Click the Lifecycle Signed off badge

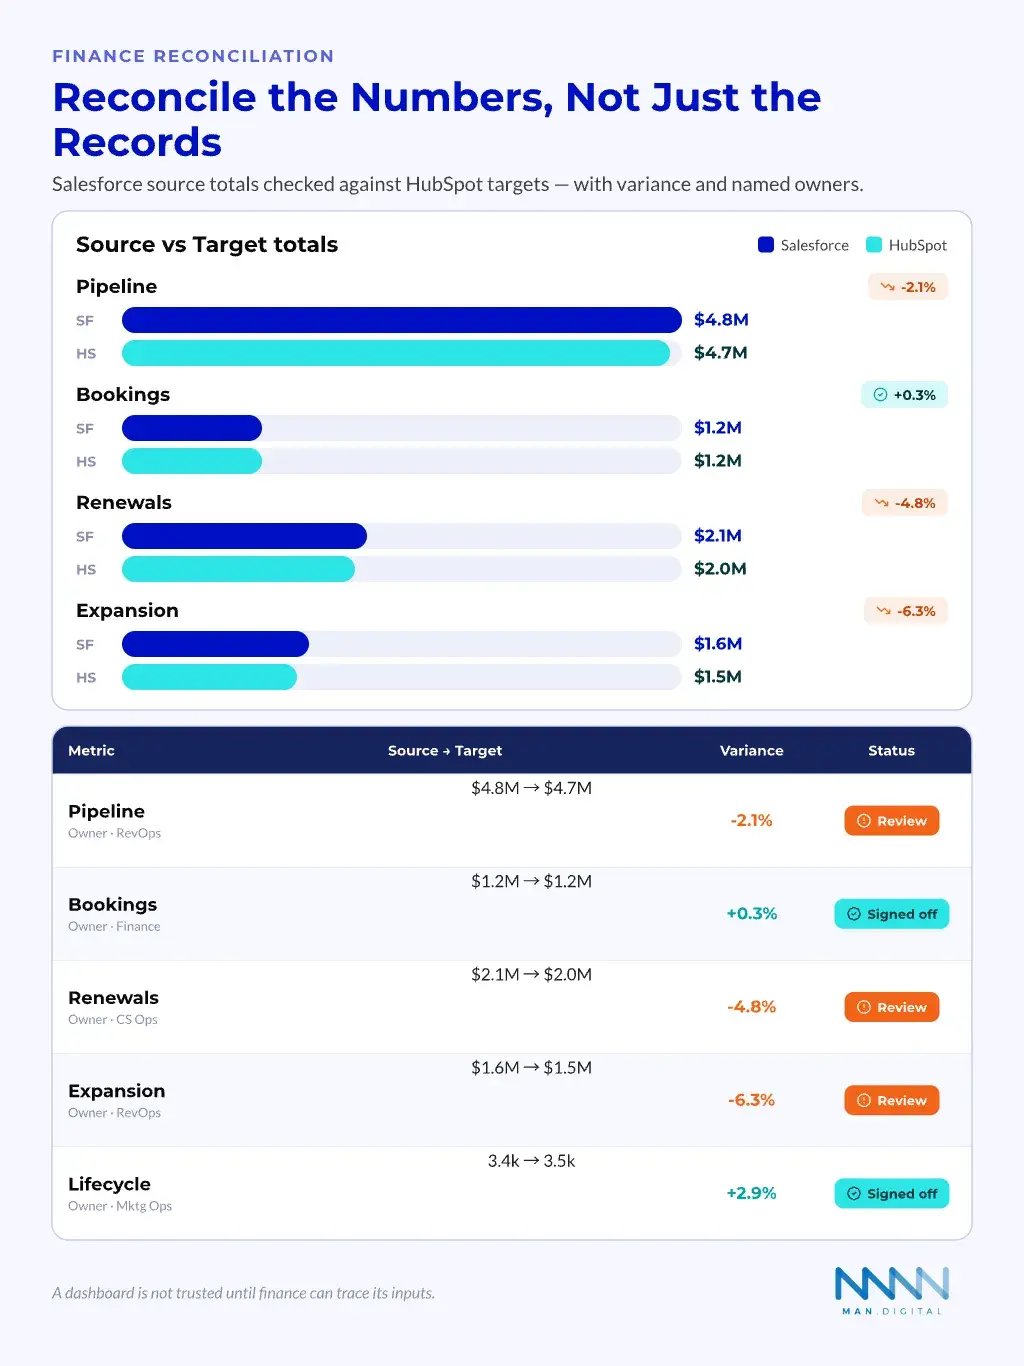pos(892,1193)
